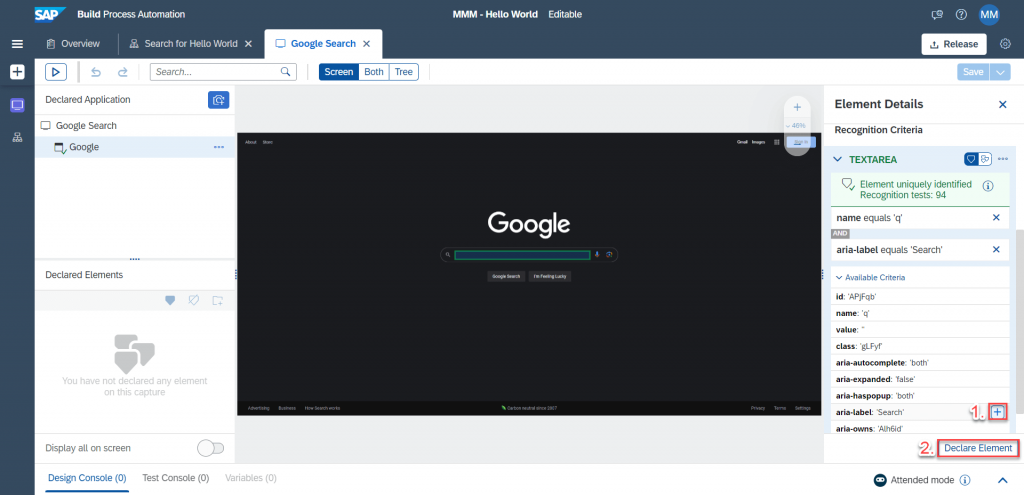
Task: Select aria-autocomplete: 'both' criterion row
Action: coord(920,362)
